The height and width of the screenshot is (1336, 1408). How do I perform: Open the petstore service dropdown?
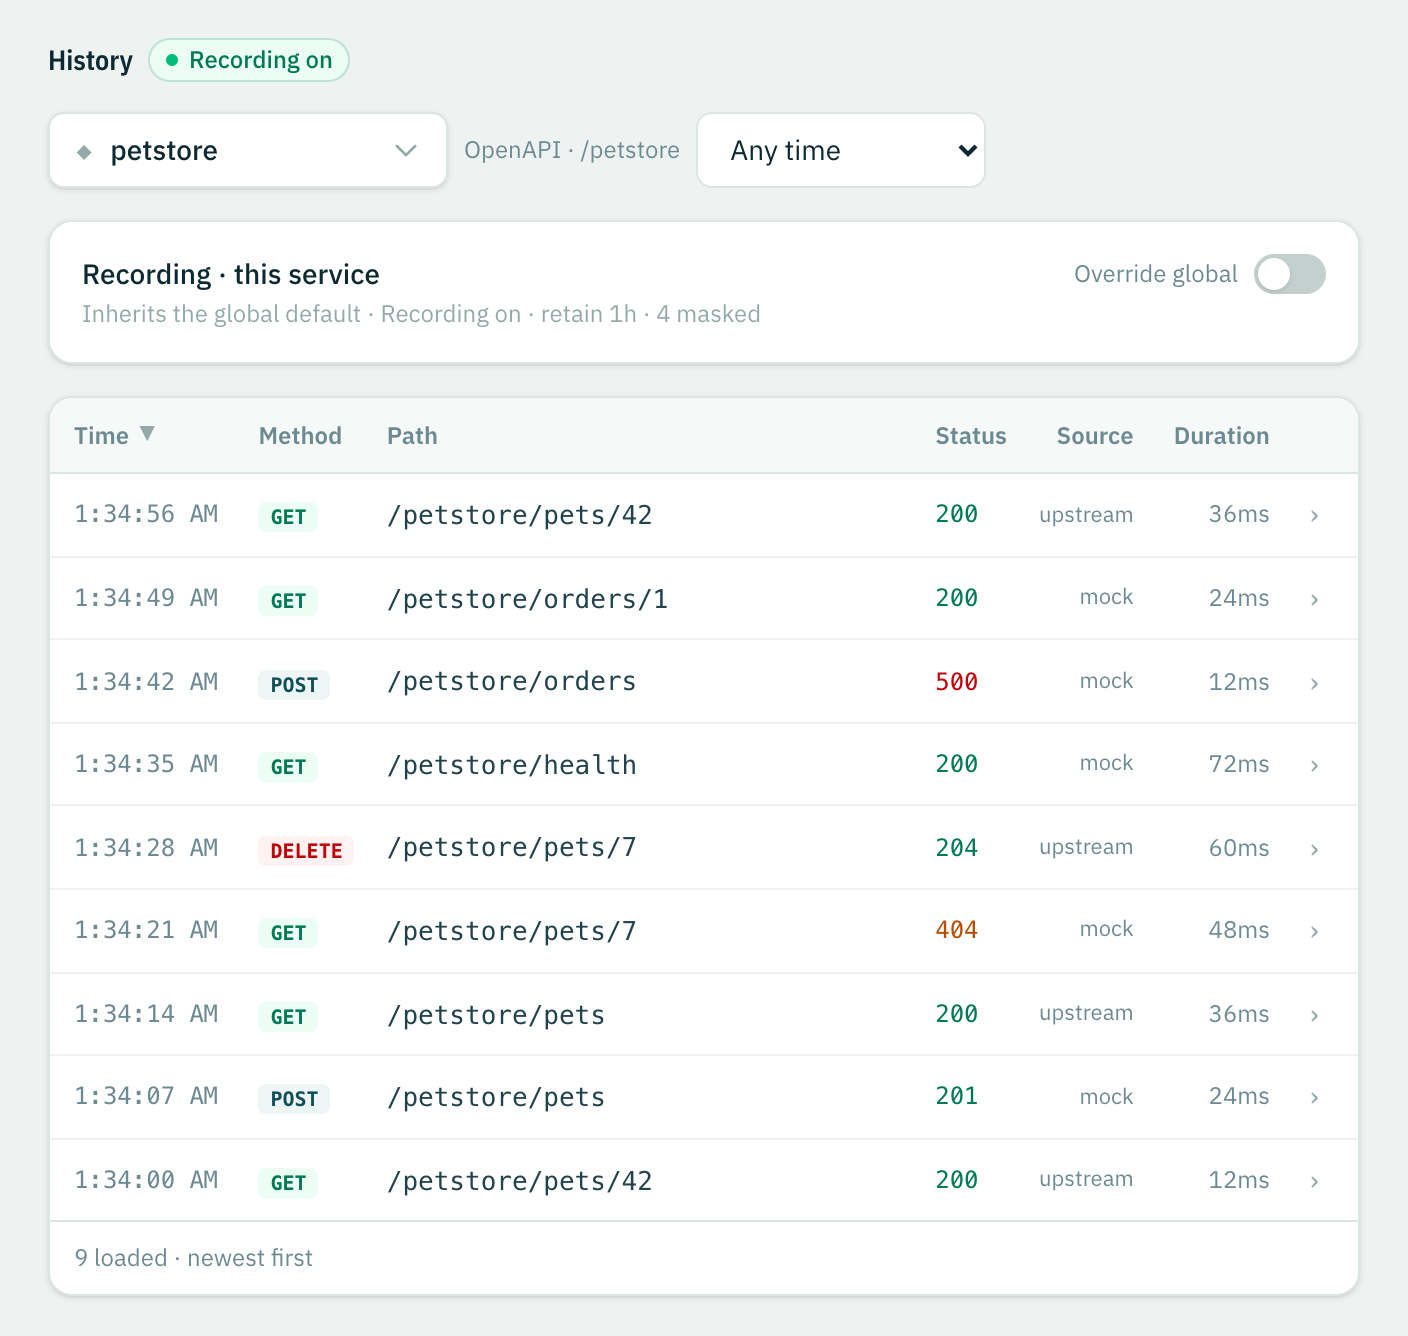(x=248, y=150)
